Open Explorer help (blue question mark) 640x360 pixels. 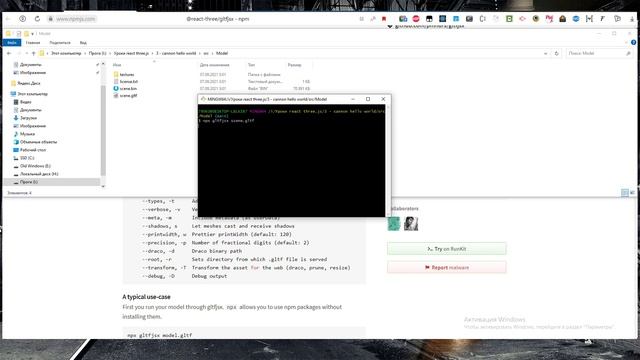coord(633,42)
